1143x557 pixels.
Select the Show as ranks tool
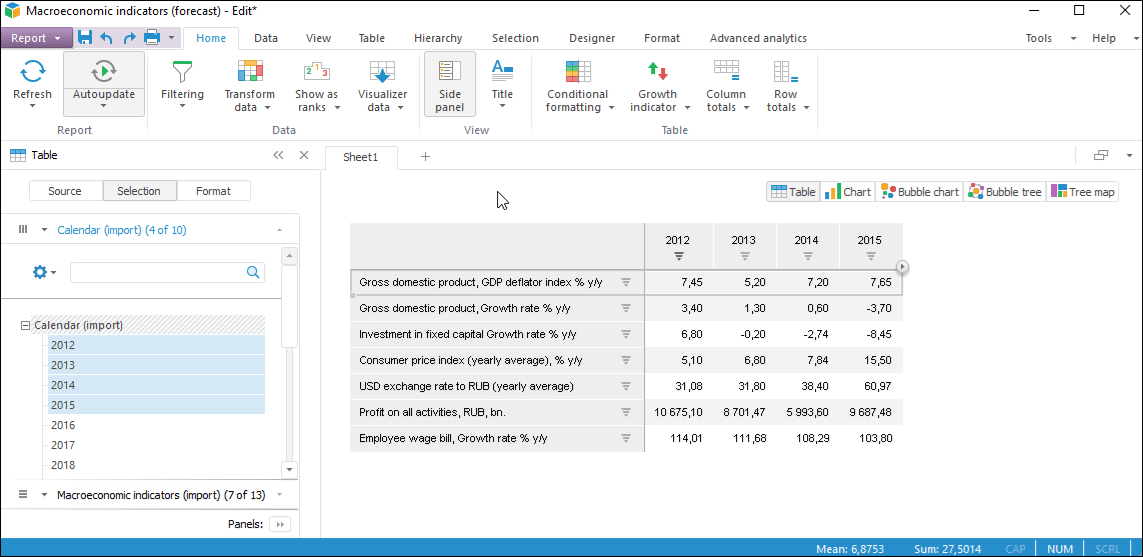tap(316, 72)
